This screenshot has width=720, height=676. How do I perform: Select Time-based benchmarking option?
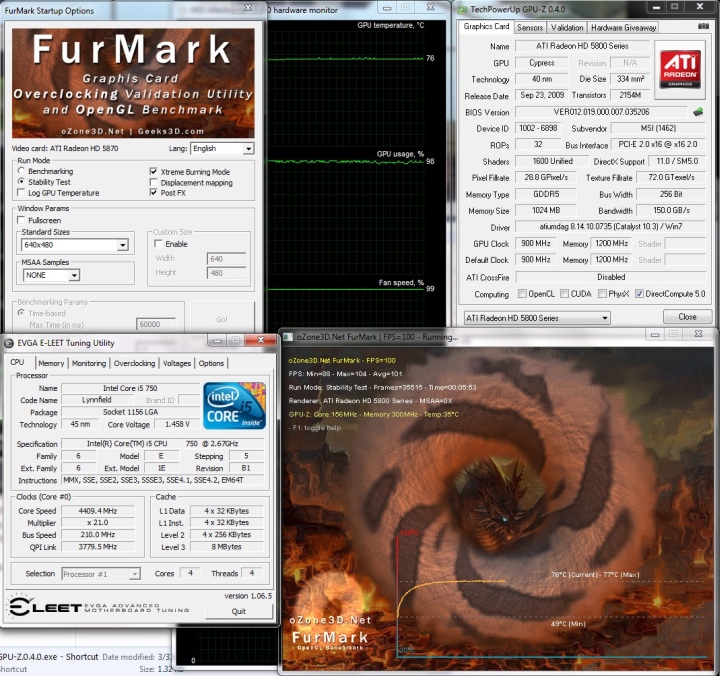pos(21,313)
